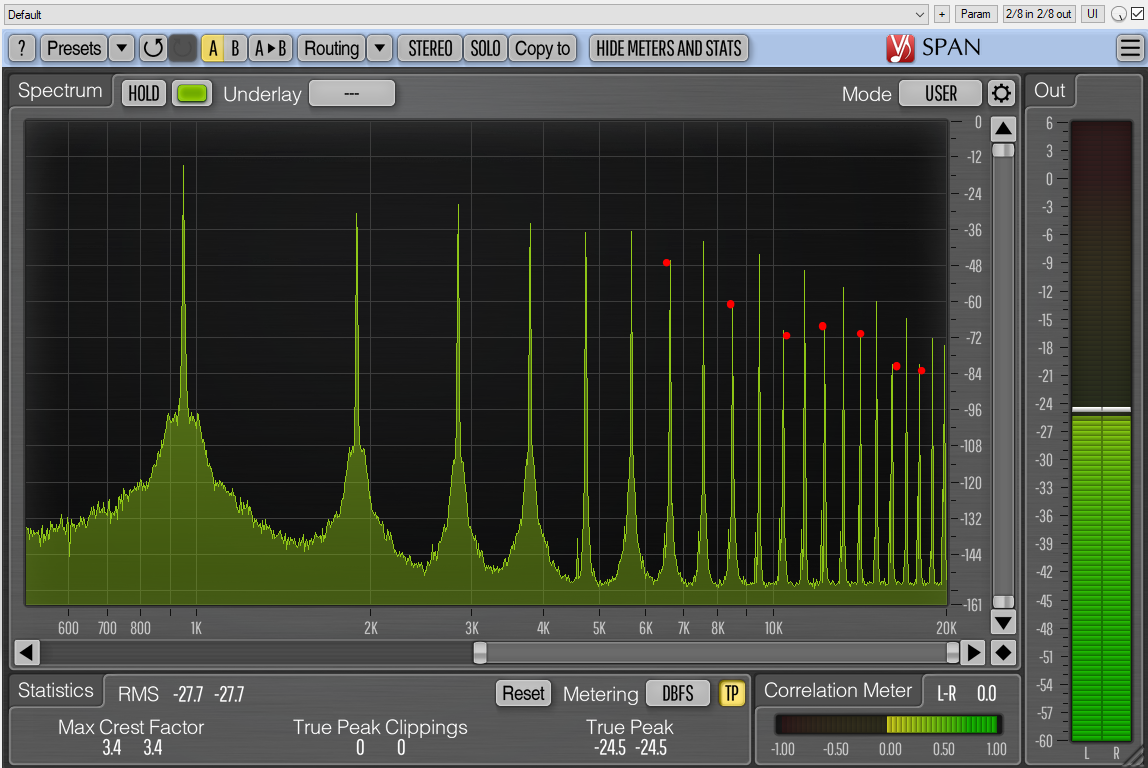
Task: Toggle the green spectrum color button
Action: 191,94
